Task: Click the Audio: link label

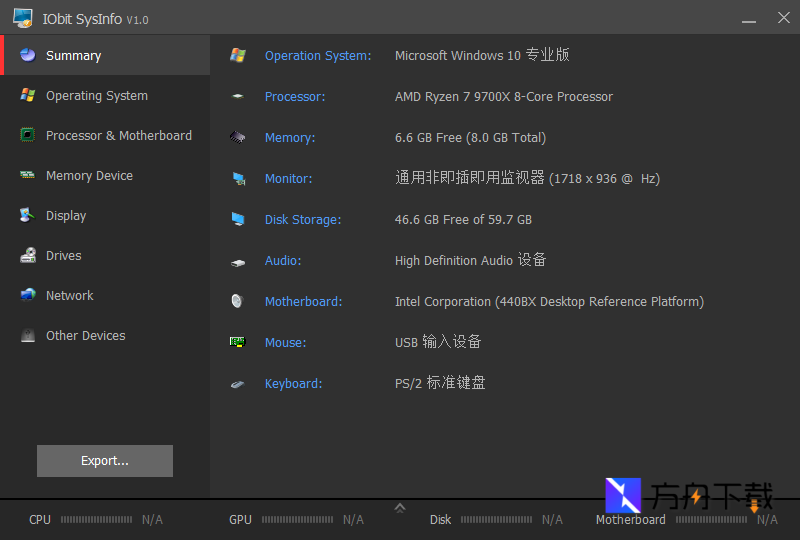Action: 283,261
